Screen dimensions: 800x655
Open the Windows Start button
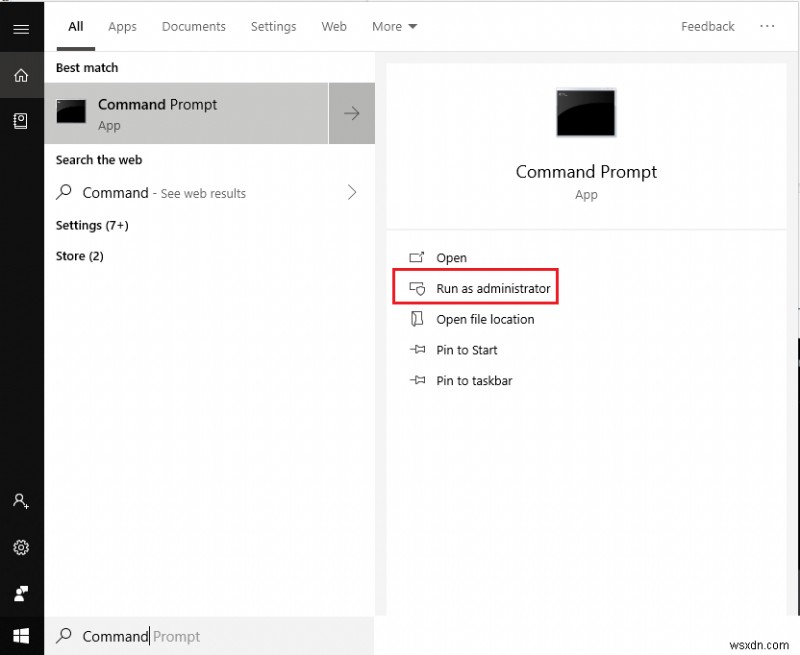point(21,636)
